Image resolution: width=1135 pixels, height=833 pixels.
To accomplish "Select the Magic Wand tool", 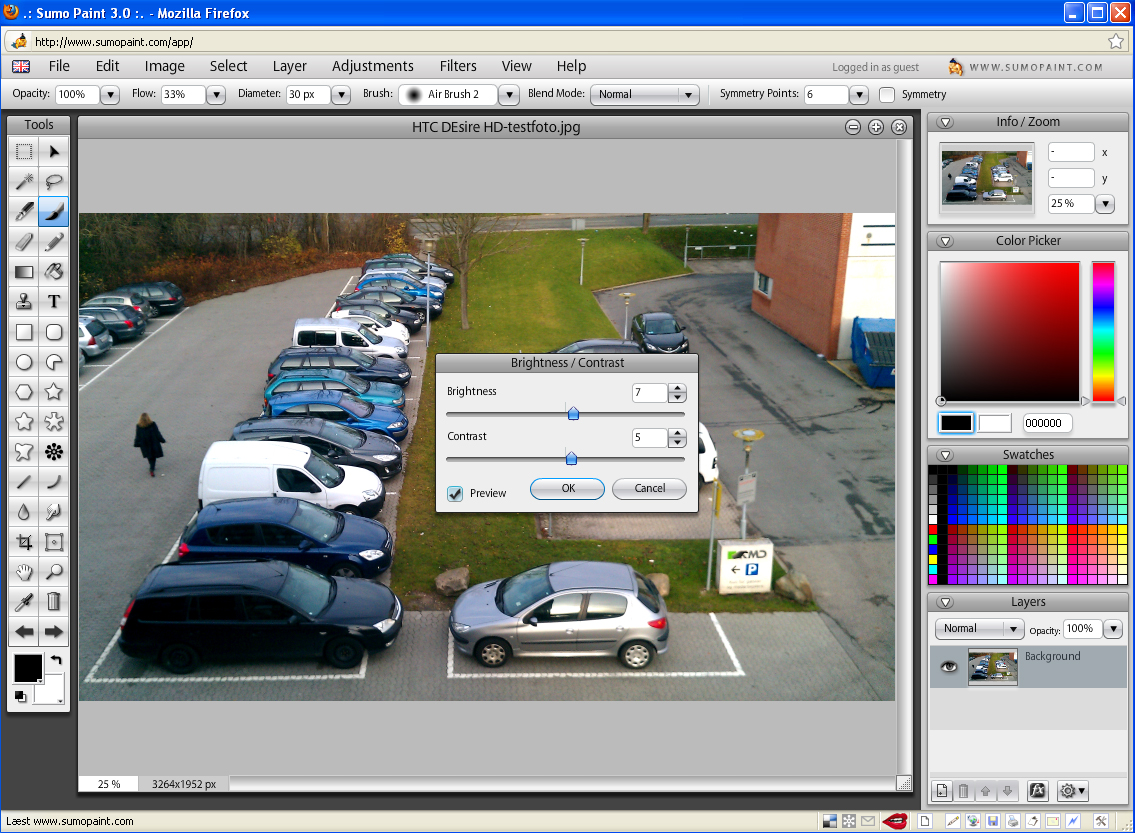I will [x=24, y=181].
